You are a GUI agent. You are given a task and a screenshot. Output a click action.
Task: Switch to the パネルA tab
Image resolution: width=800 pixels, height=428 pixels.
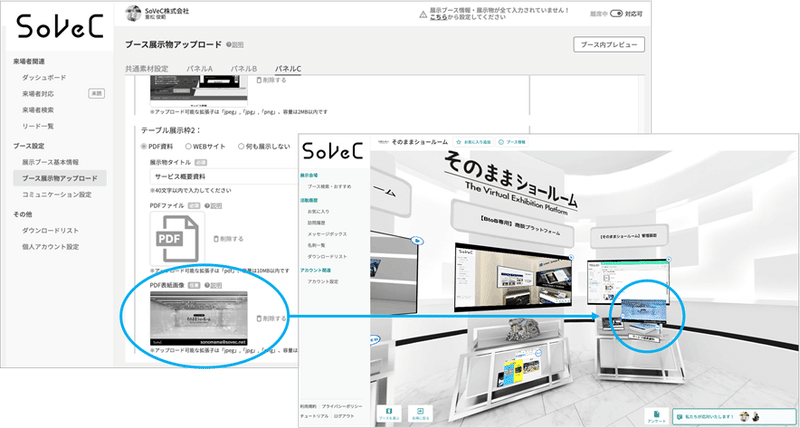[199, 69]
